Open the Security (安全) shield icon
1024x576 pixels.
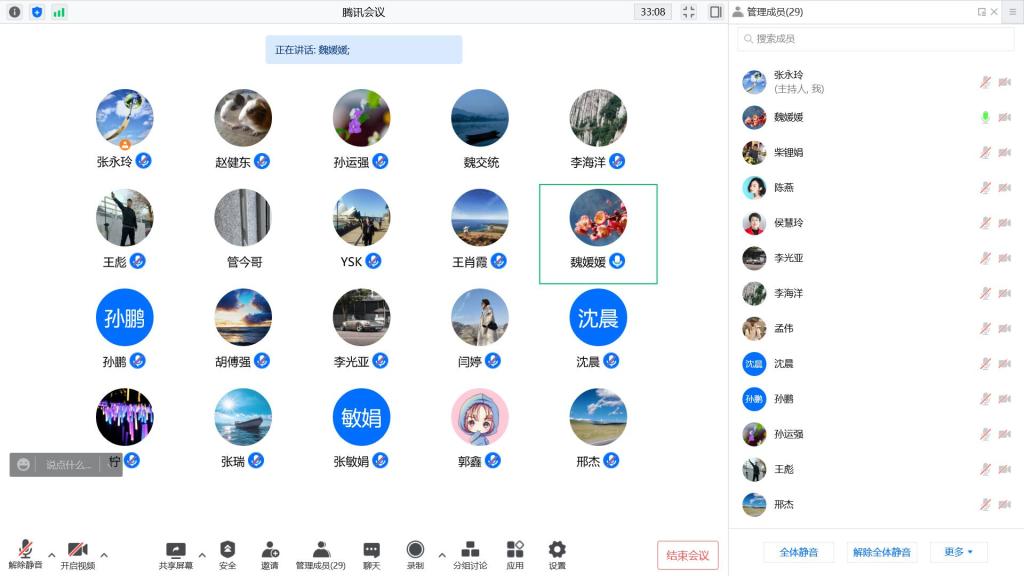tap(227, 551)
